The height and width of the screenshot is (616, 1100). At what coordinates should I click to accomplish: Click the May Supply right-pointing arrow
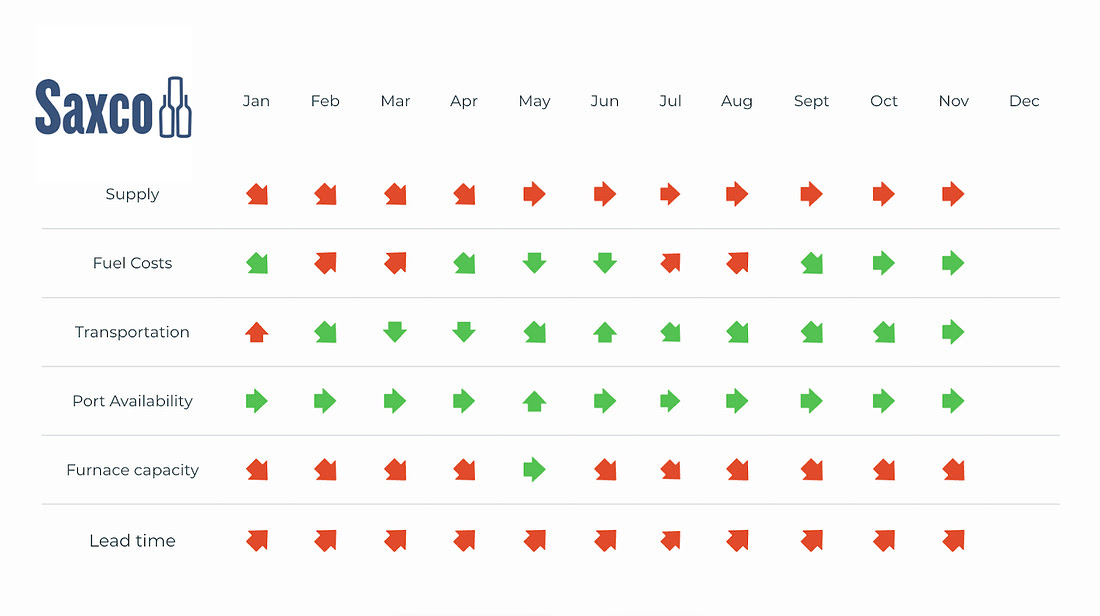534,194
